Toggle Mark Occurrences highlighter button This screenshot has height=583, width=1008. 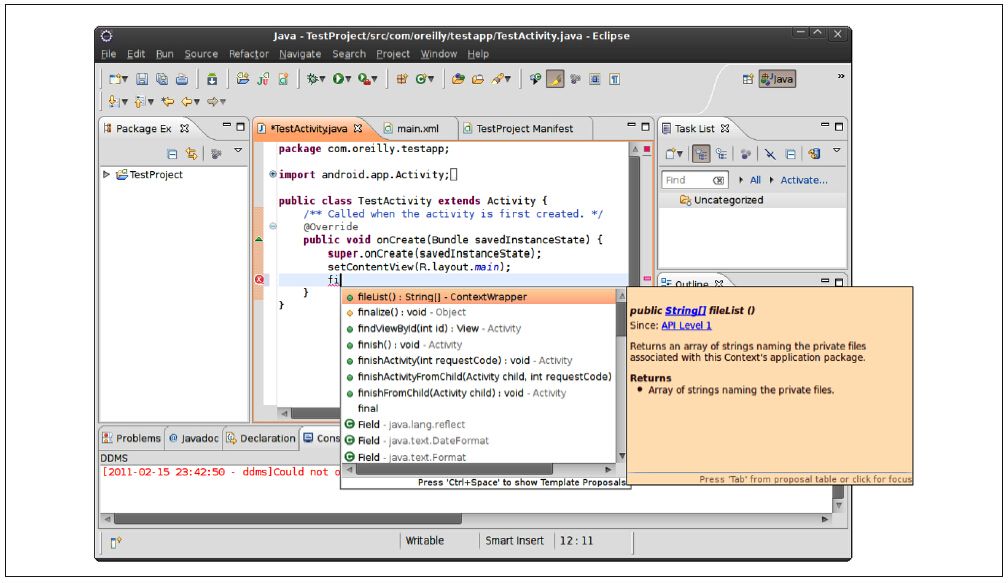555,79
